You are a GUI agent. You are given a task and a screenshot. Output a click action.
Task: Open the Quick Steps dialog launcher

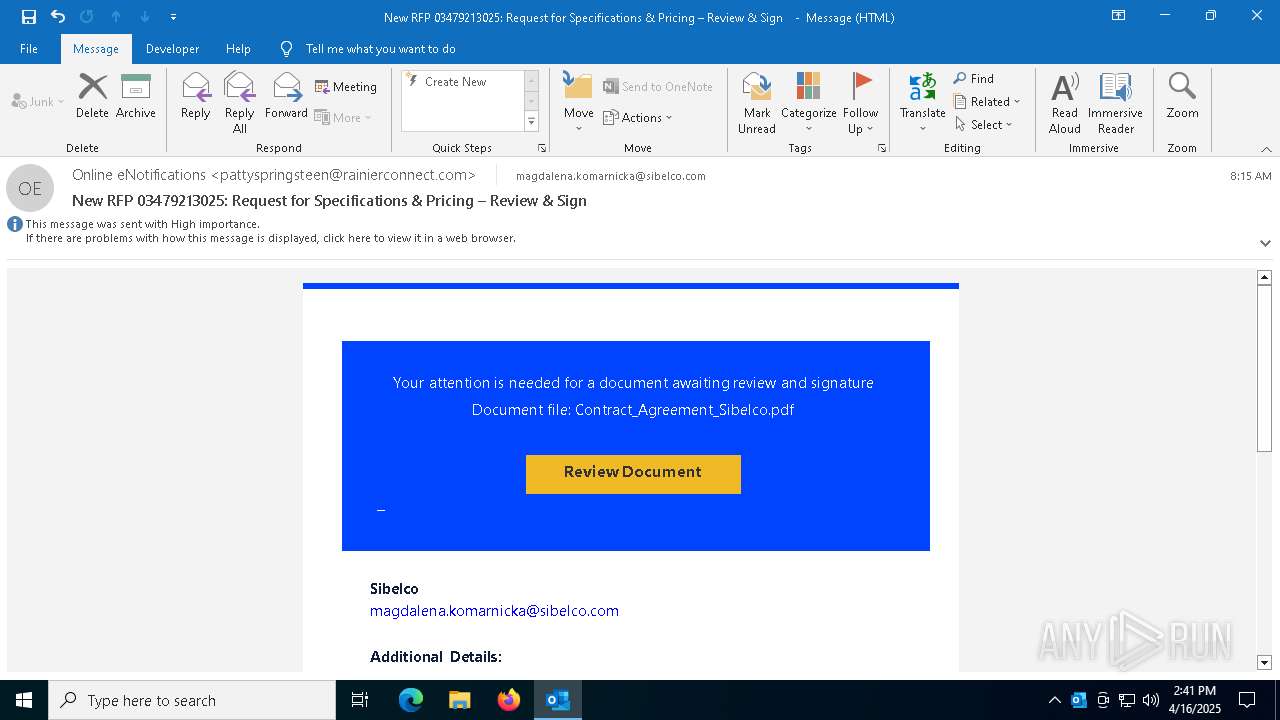click(x=542, y=148)
